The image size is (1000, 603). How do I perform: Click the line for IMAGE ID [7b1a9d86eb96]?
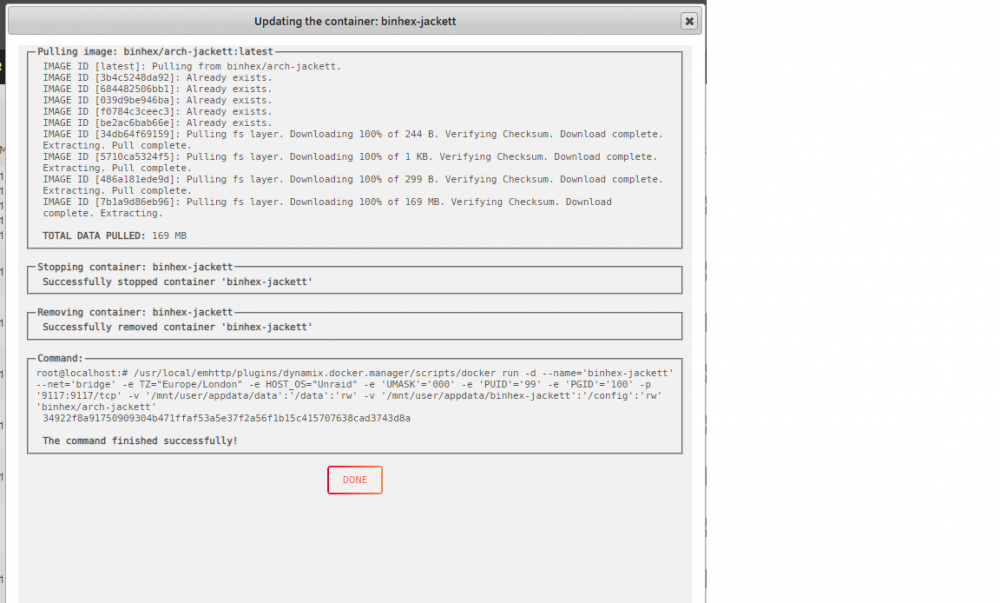pos(327,208)
